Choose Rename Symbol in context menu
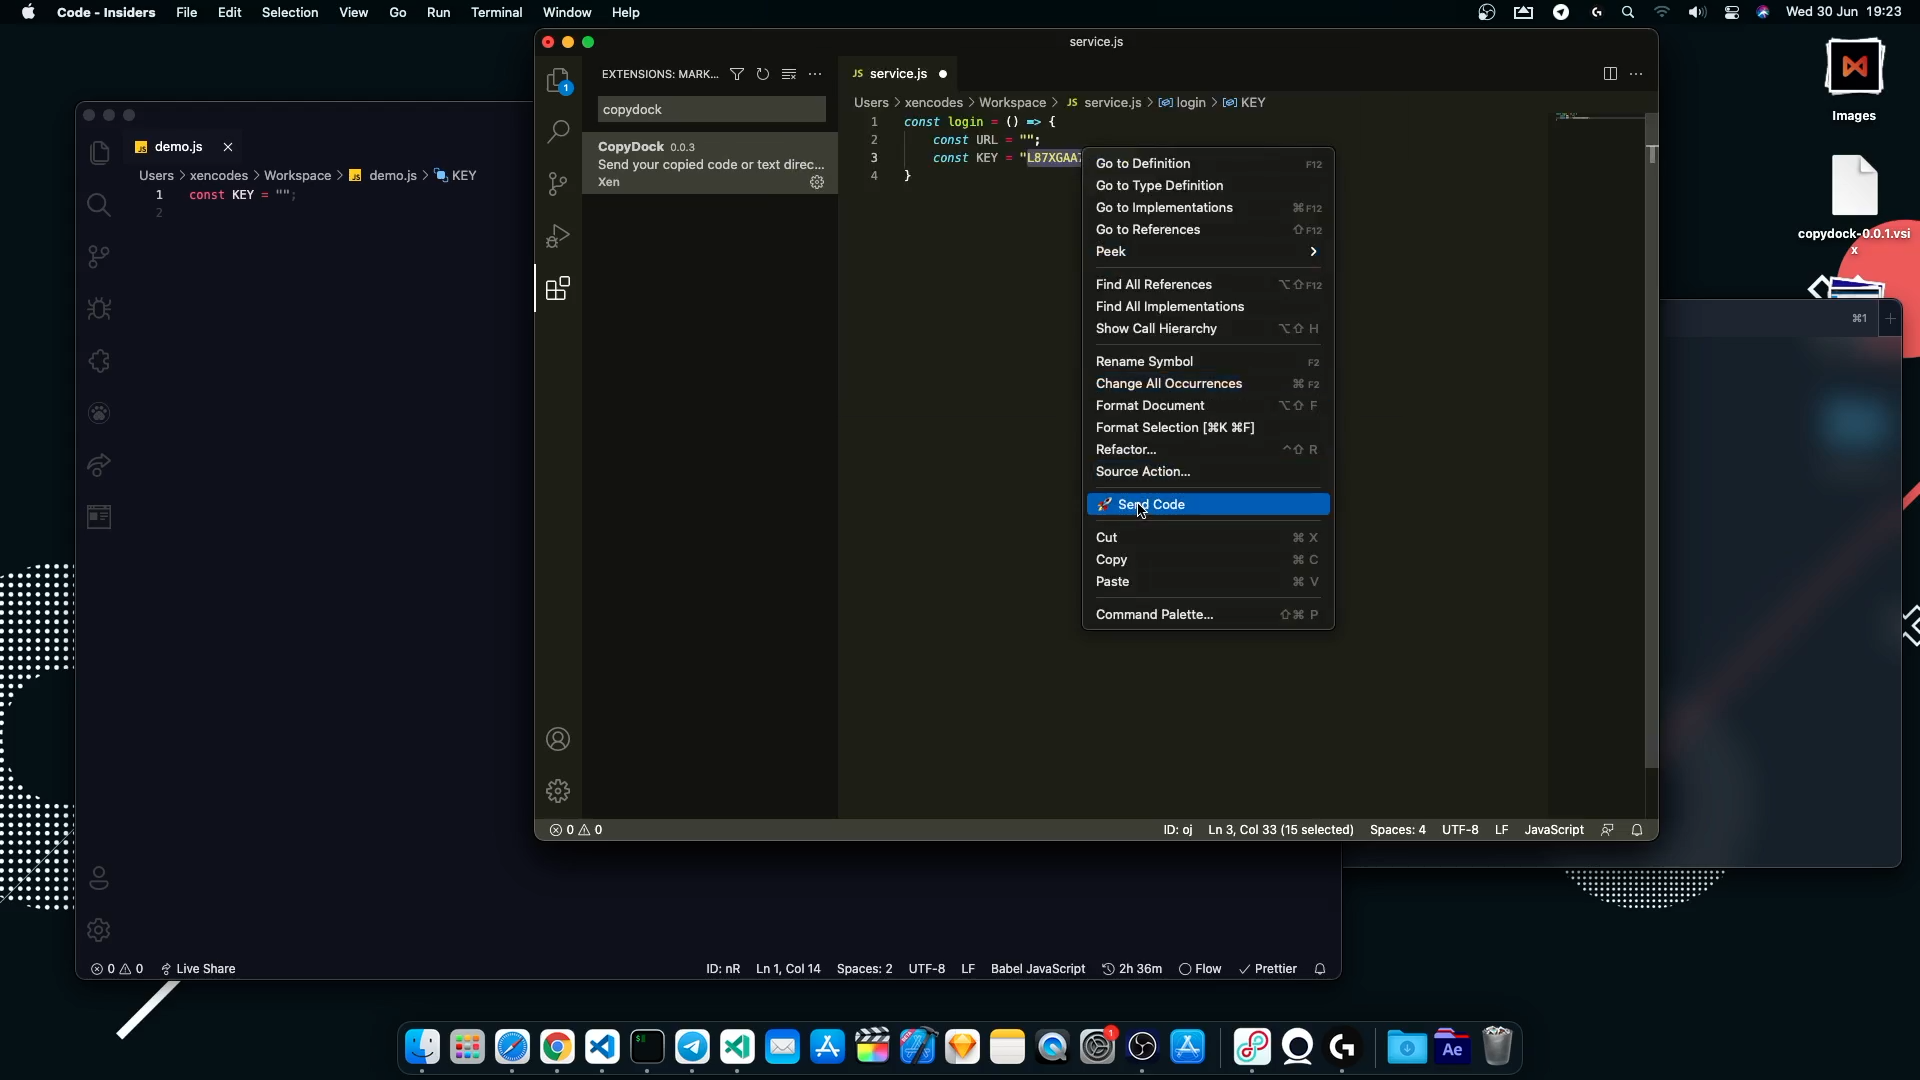1920x1080 pixels. [1144, 362]
